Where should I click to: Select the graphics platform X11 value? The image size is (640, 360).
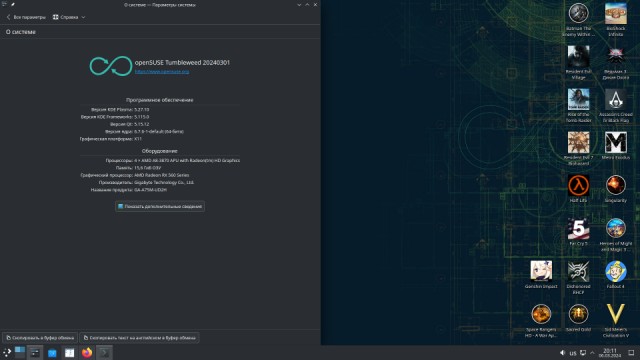pyautogui.click(x=138, y=139)
